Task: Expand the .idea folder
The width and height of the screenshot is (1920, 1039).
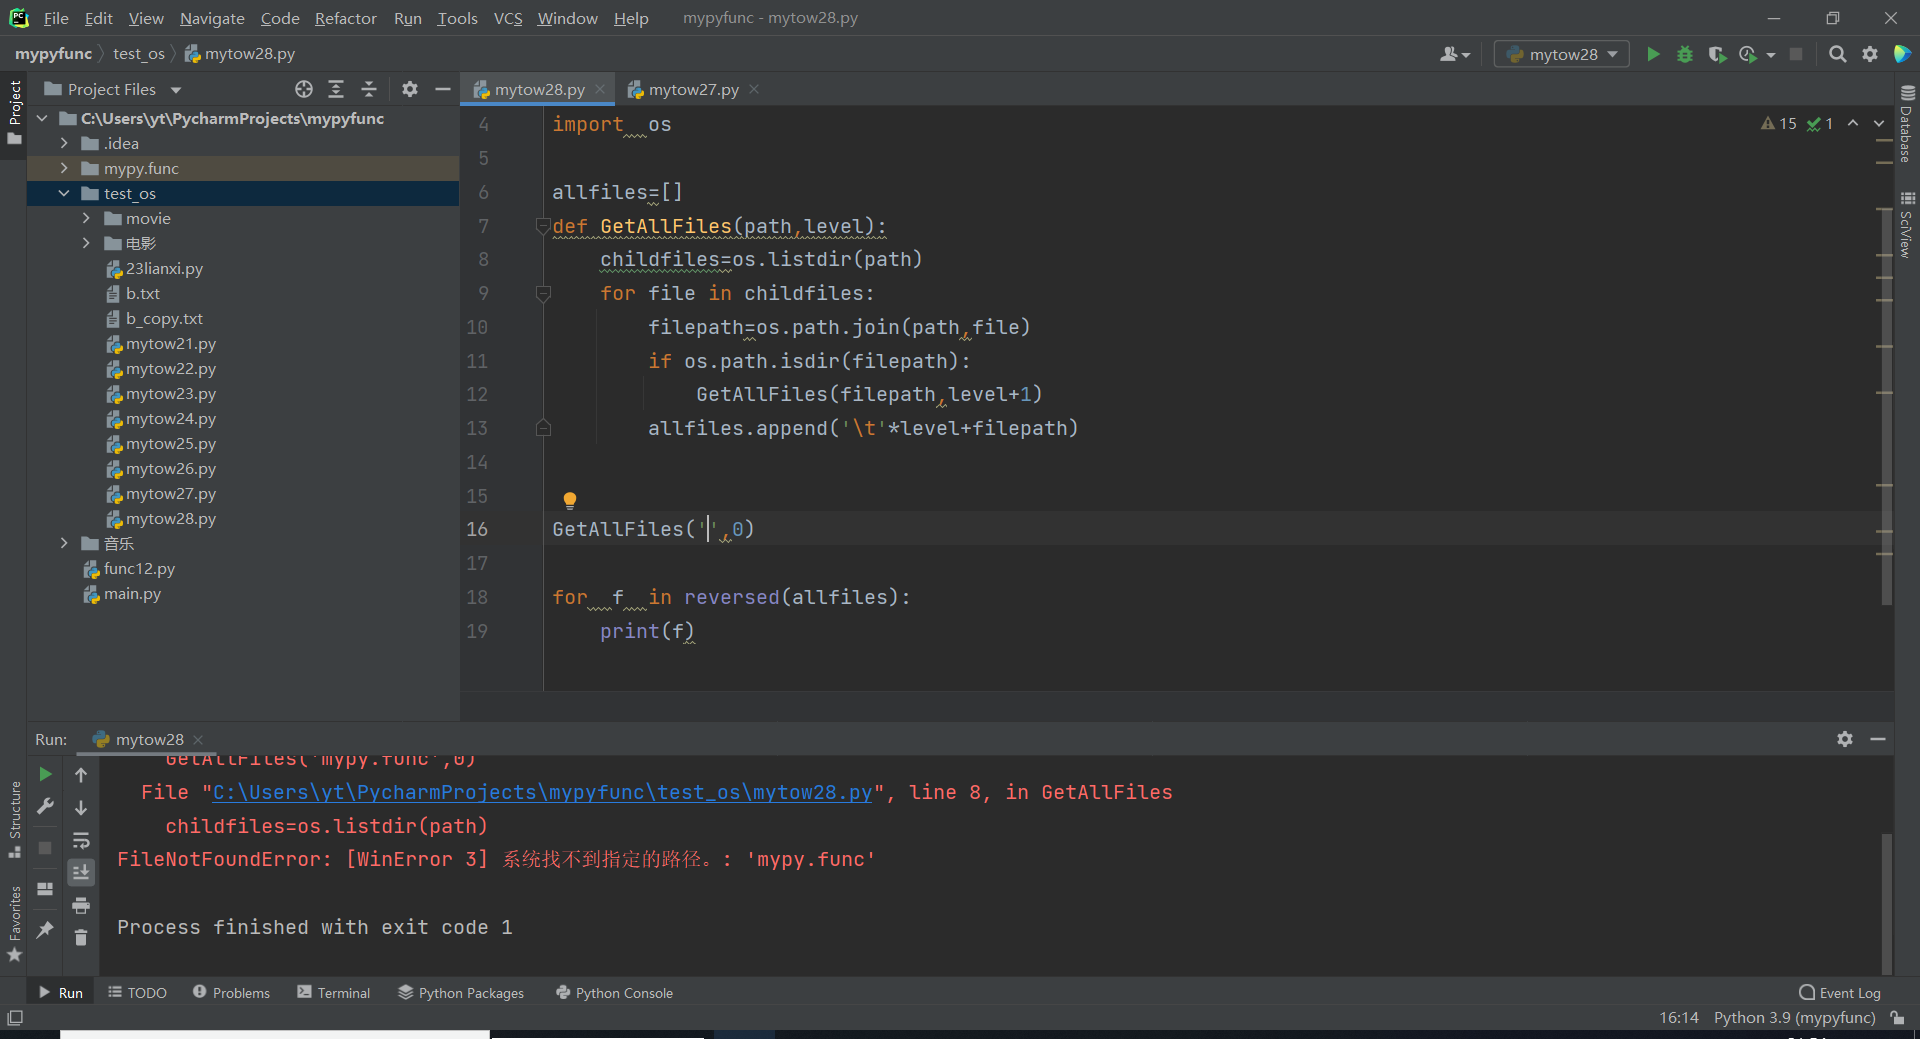Action: coord(64,143)
